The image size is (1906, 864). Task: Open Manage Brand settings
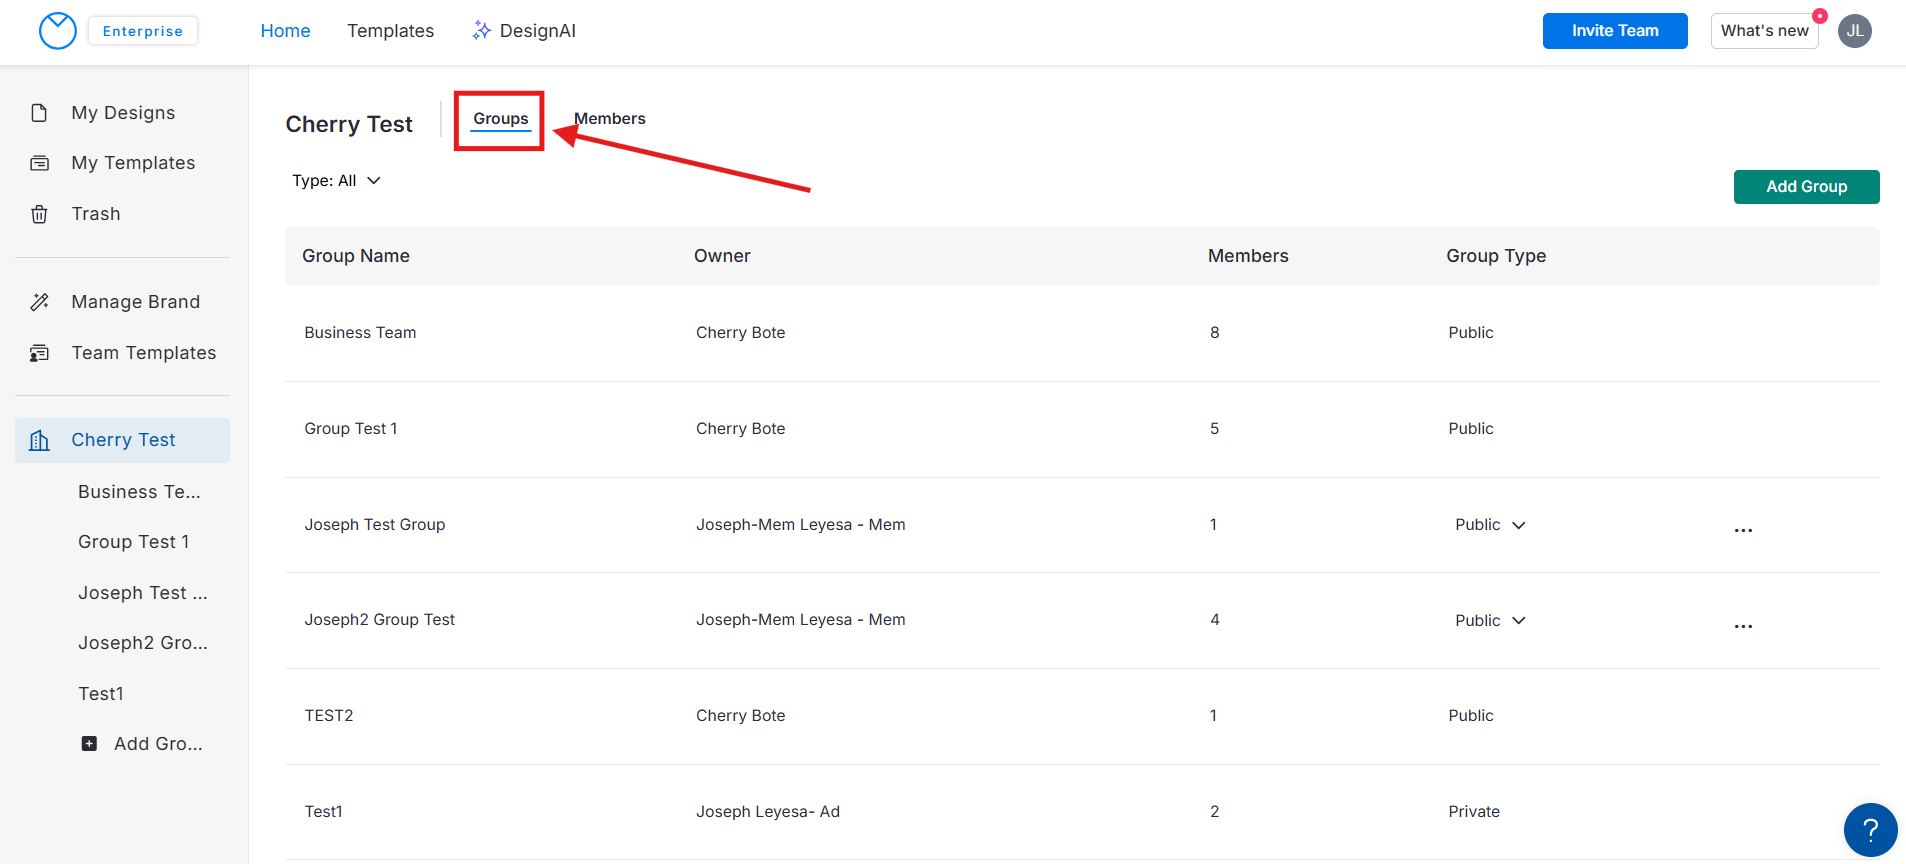pos(135,302)
